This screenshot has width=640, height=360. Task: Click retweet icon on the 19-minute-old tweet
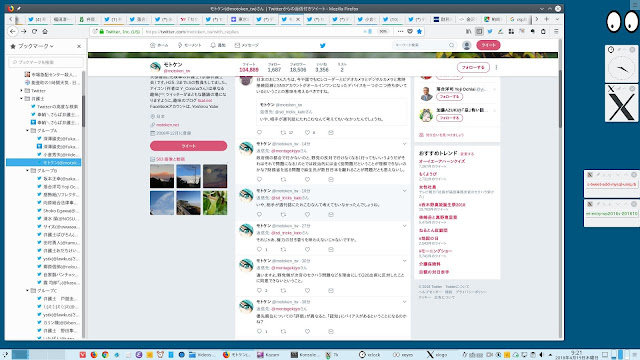[x=283, y=214]
